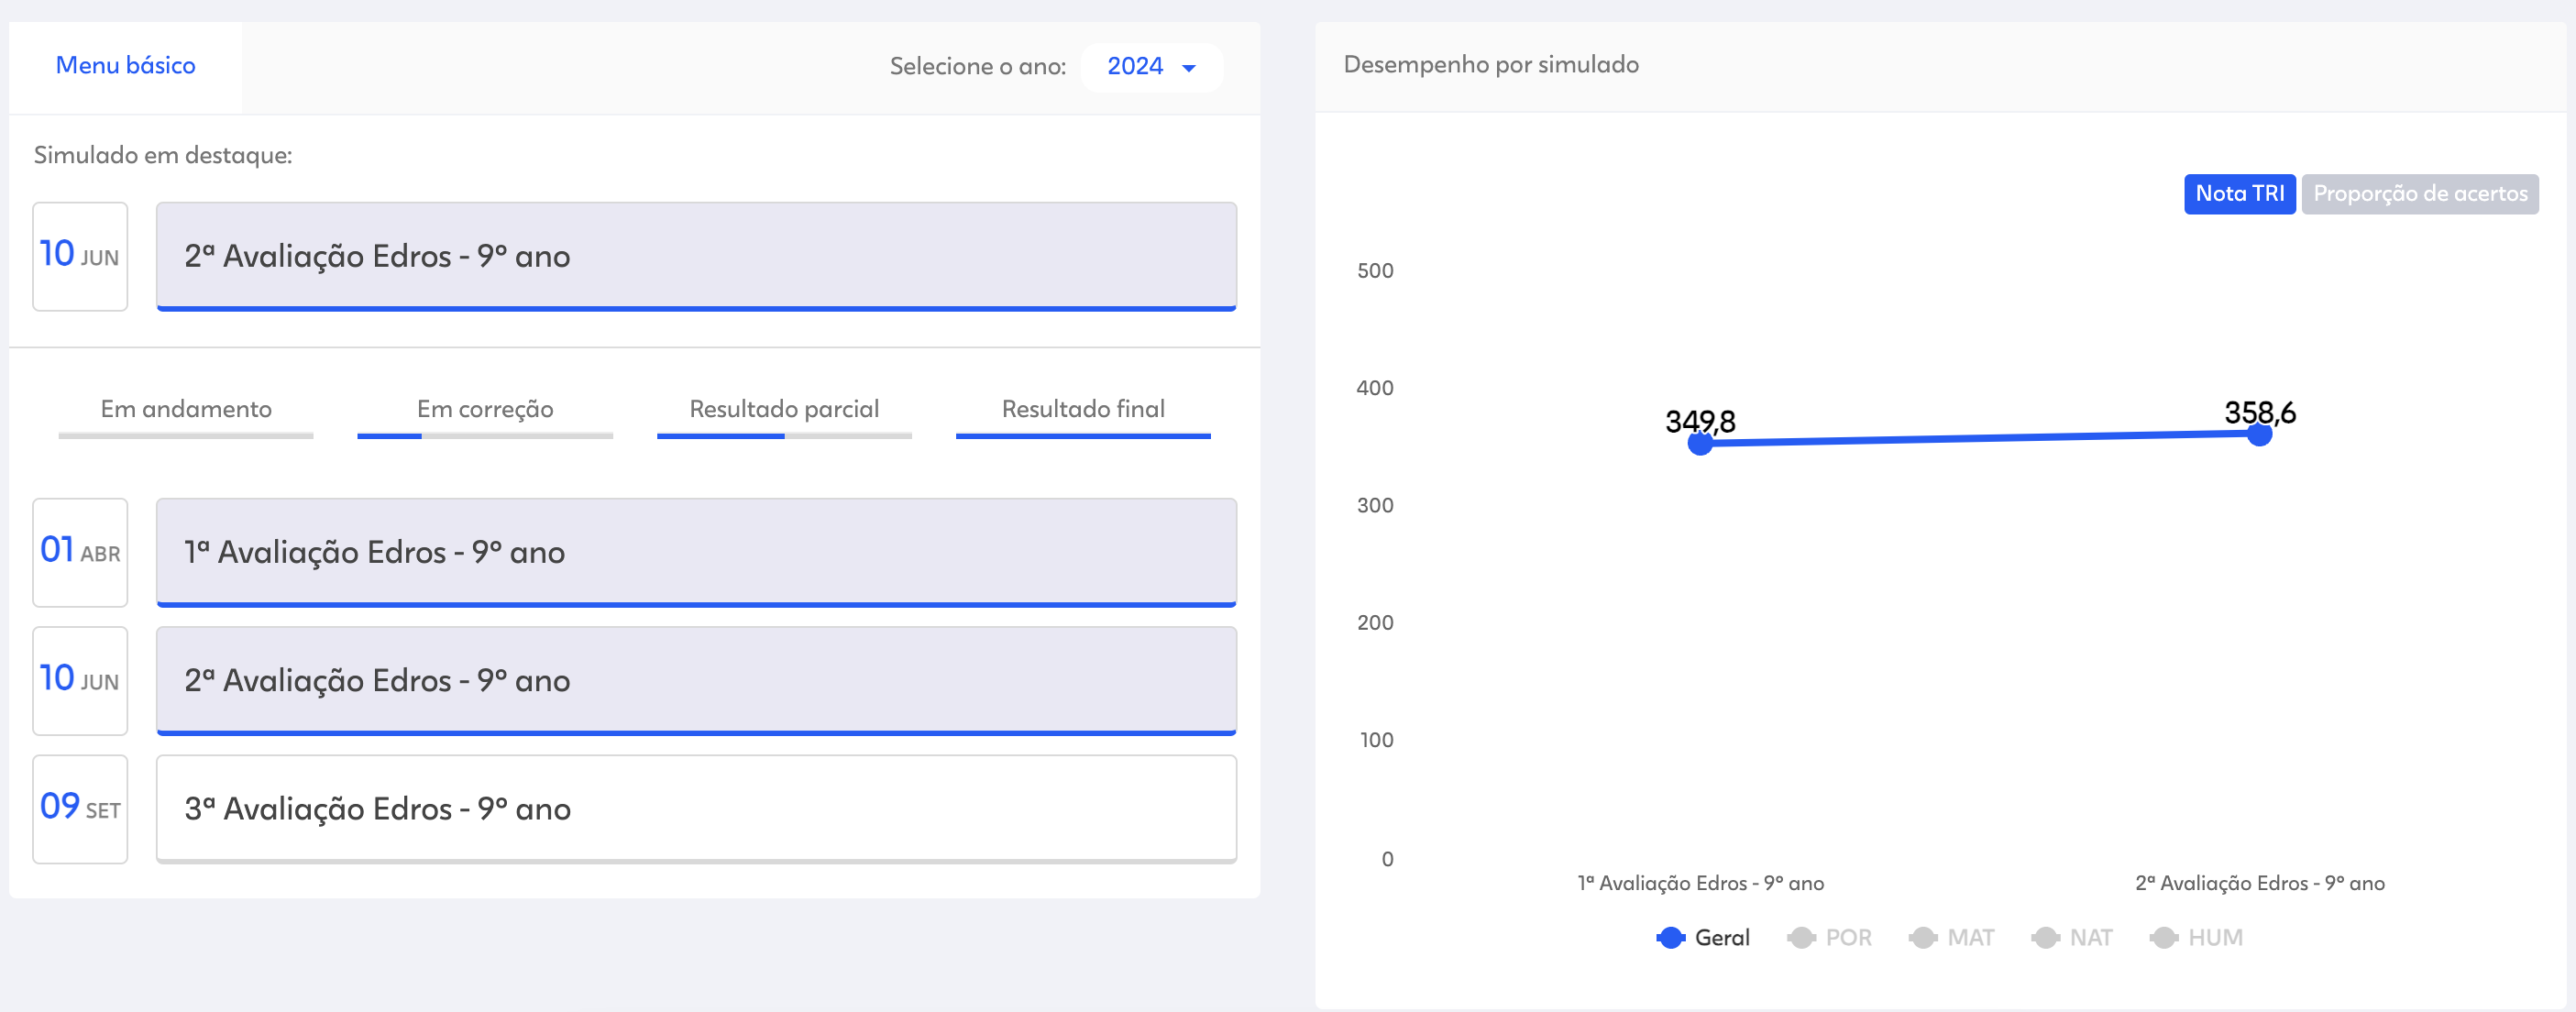This screenshot has width=2576, height=1012.
Task: Switch chart to Nota TRI
Action: pos(2239,194)
